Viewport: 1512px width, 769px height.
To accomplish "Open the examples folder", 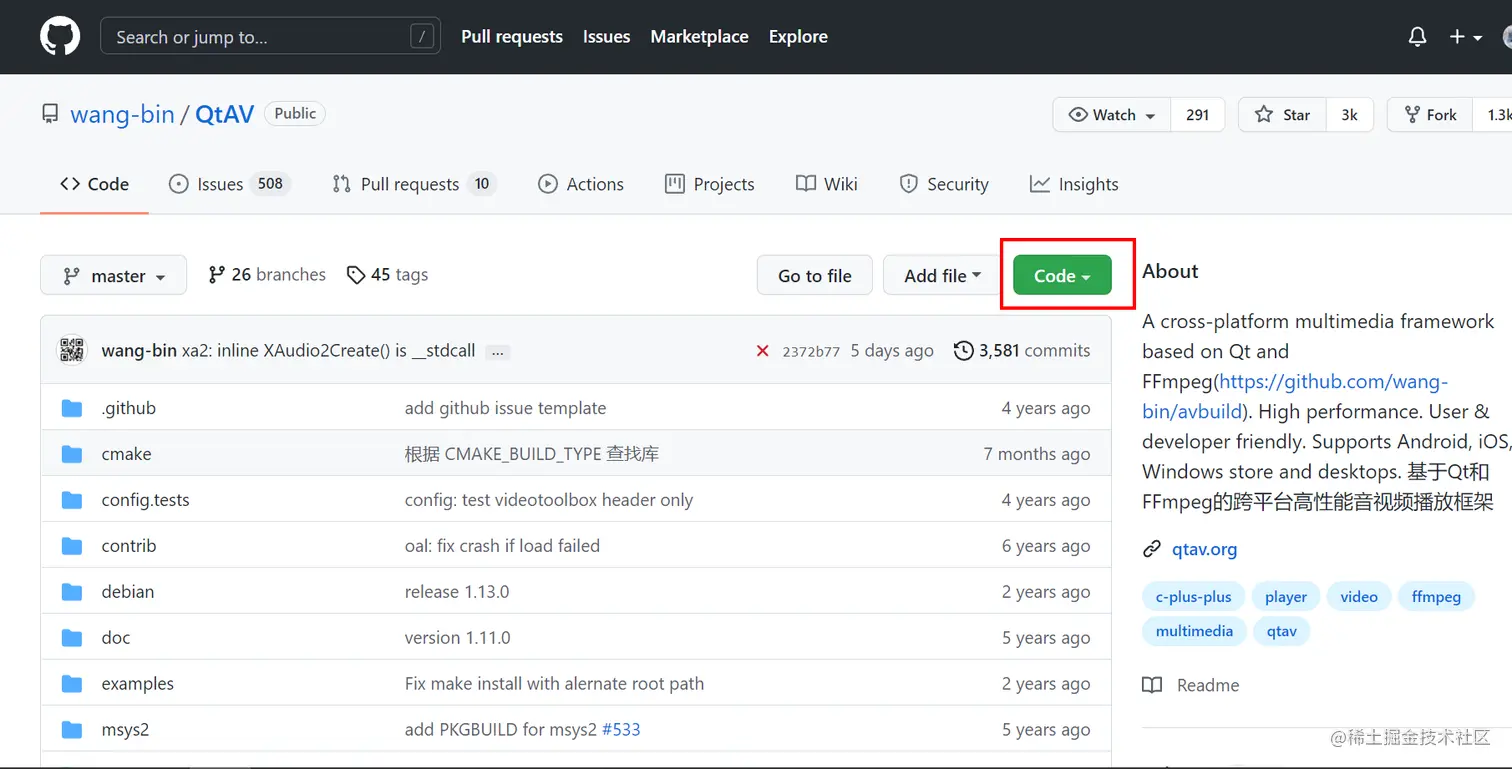I will pos(138,684).
